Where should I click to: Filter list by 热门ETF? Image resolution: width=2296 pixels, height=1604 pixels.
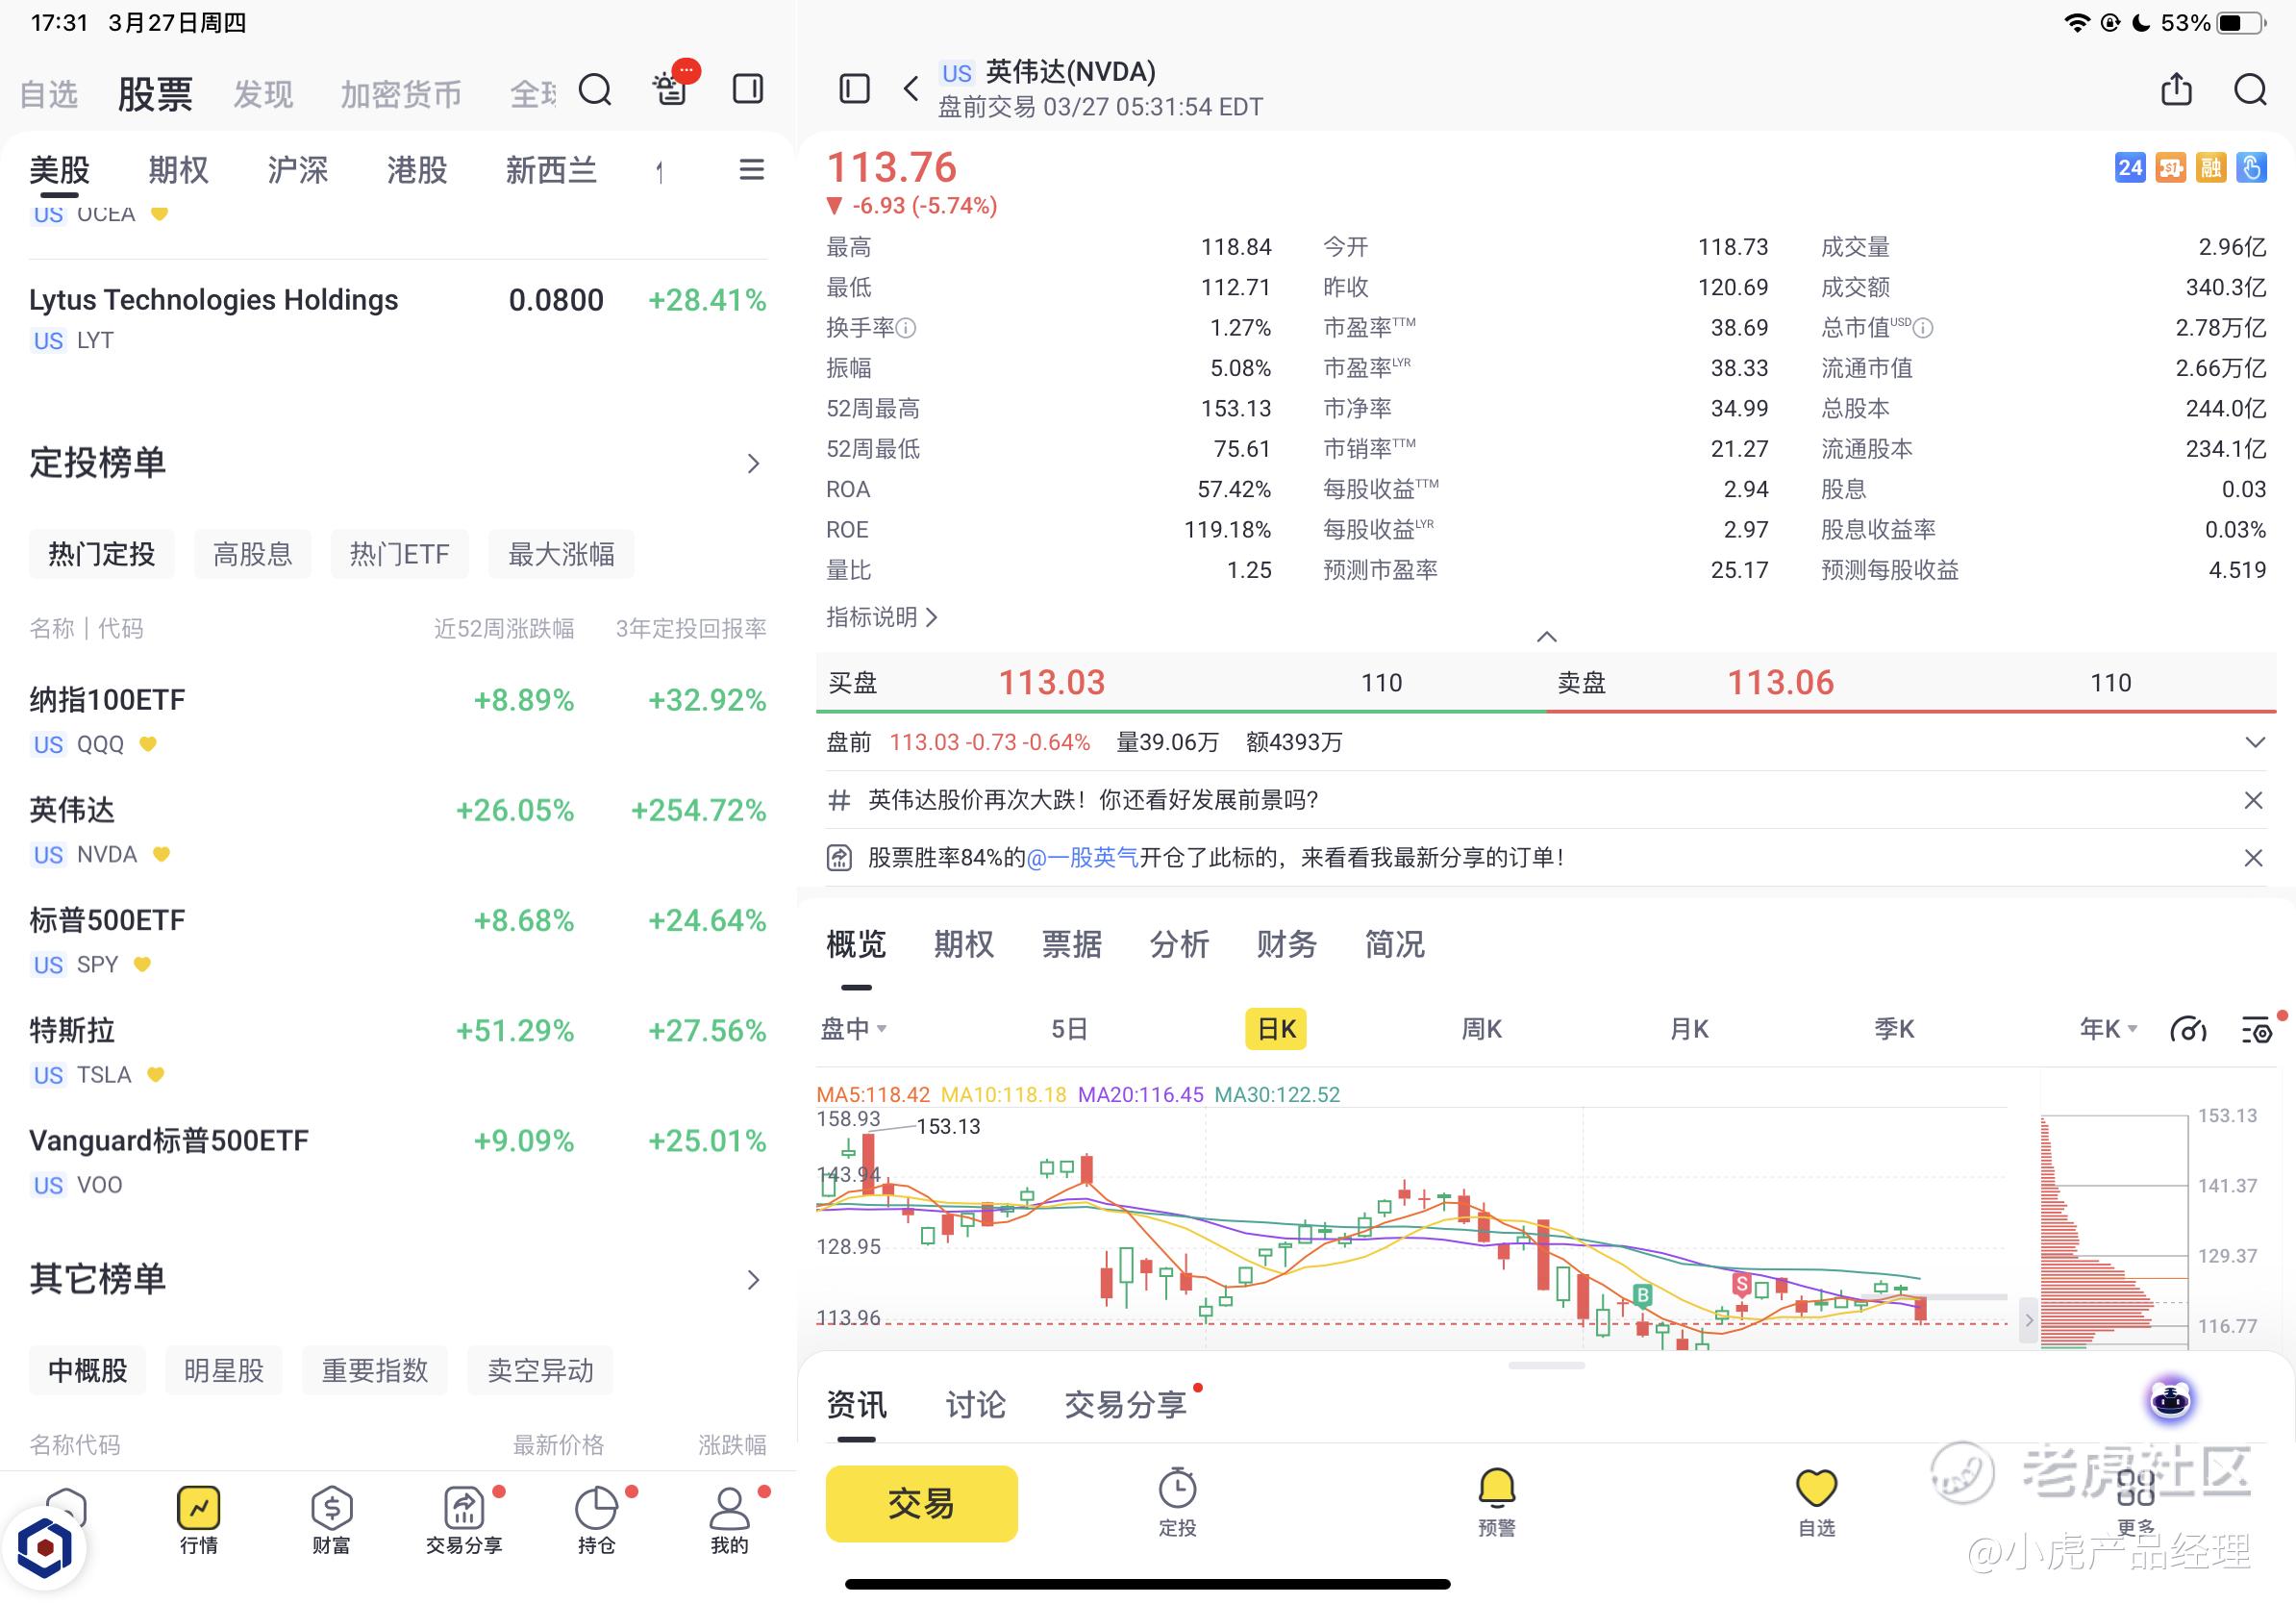tap(399, 554)
